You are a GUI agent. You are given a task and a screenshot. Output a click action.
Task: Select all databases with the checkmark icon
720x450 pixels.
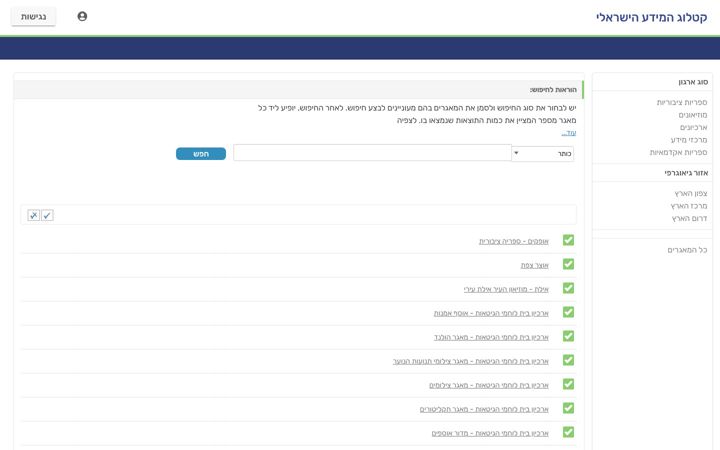coord(47,215)
